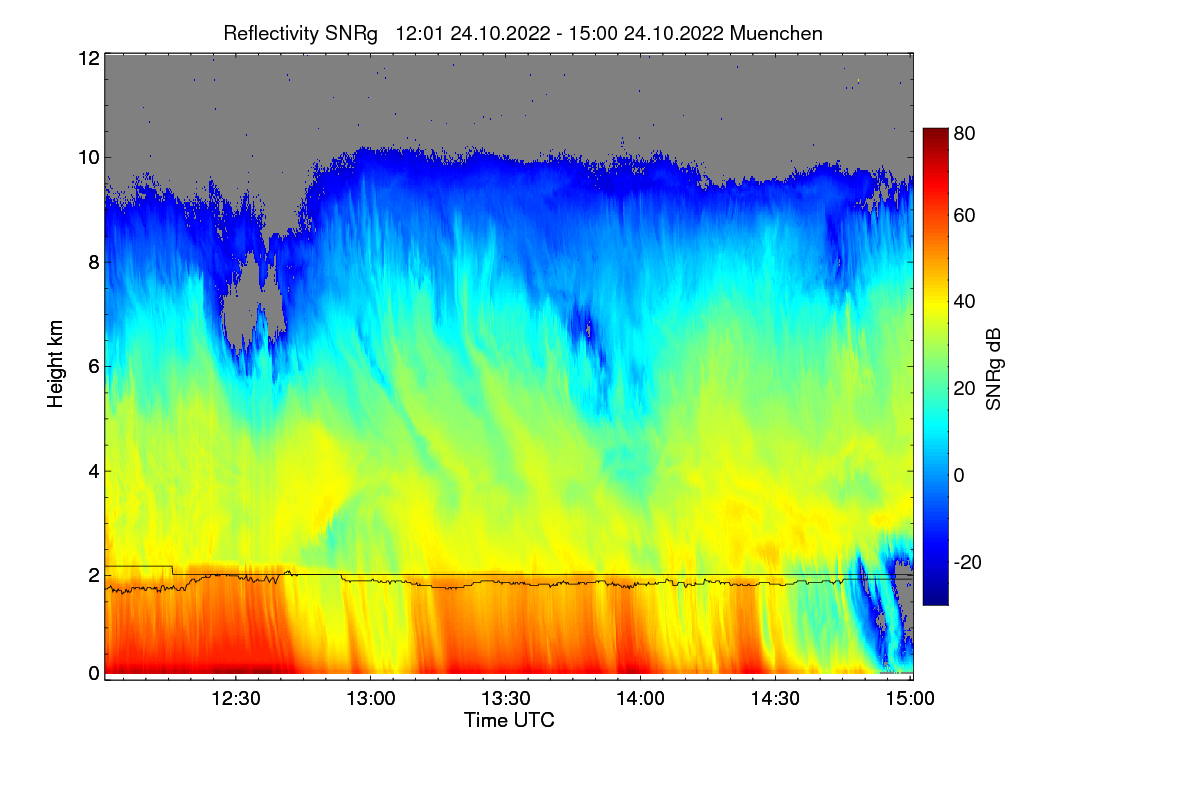The image size is (1200, 800).
Task: Click the colorbar value 40
Action: click(x=964, y=301)
